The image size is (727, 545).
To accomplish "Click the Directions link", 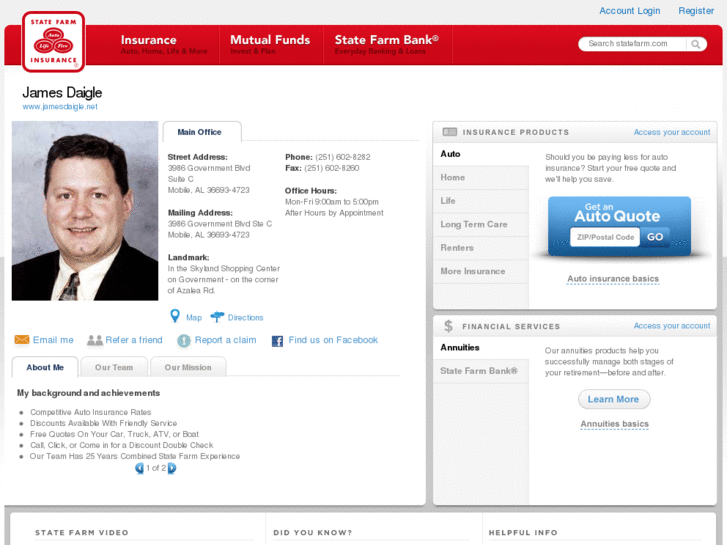I will click(245, 318).
